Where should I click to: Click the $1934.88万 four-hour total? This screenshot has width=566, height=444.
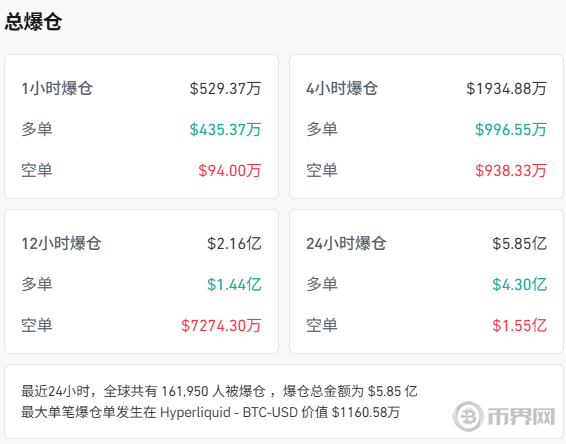[x=506, y=88]
